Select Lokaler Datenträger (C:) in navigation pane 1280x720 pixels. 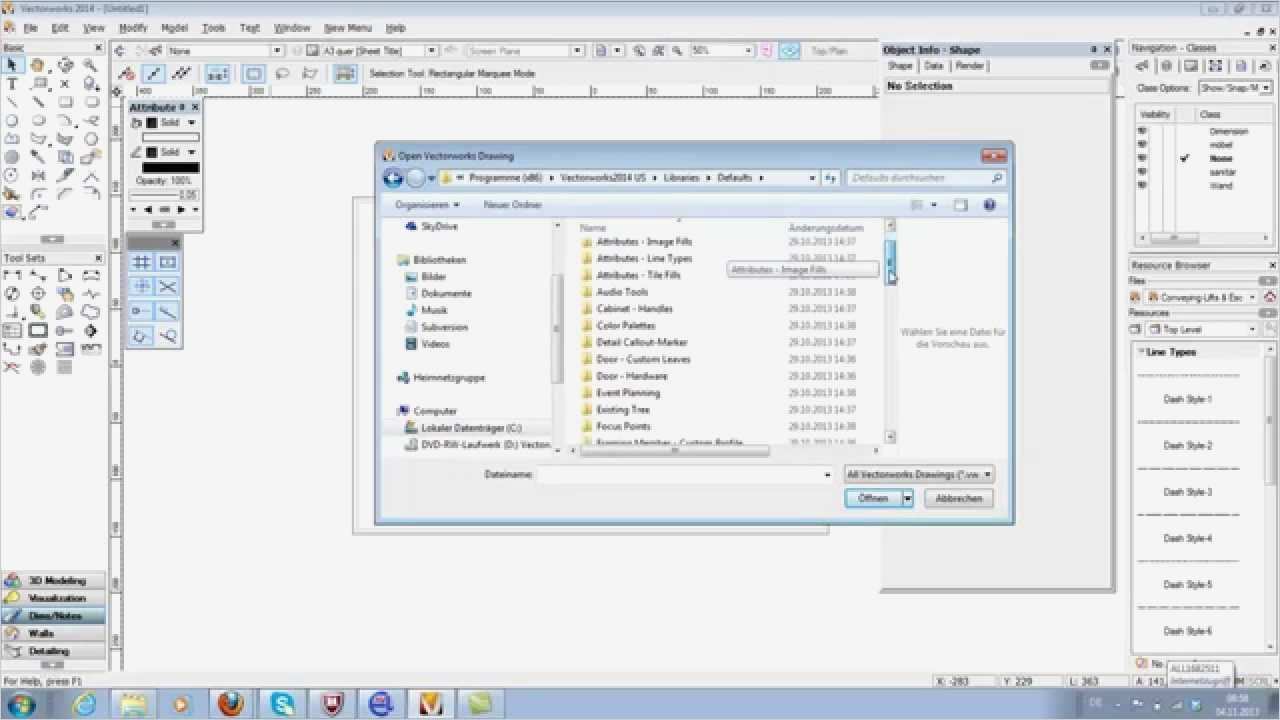471,428
